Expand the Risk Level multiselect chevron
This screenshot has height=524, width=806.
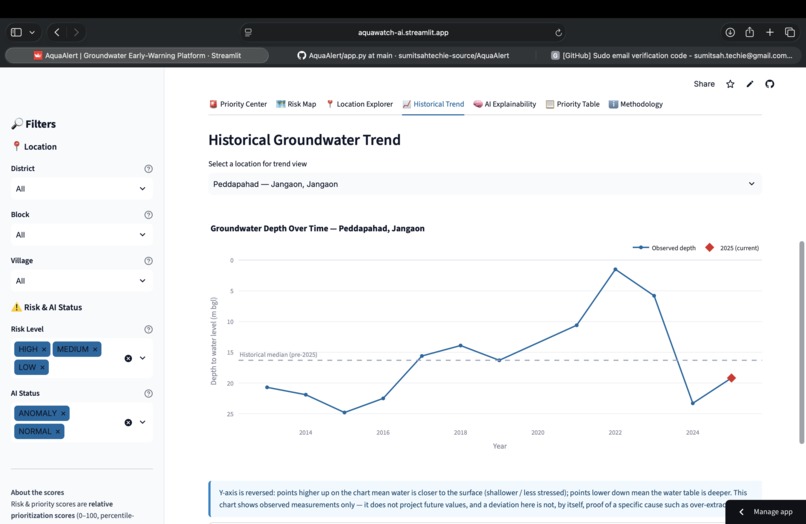coord(142,358)
